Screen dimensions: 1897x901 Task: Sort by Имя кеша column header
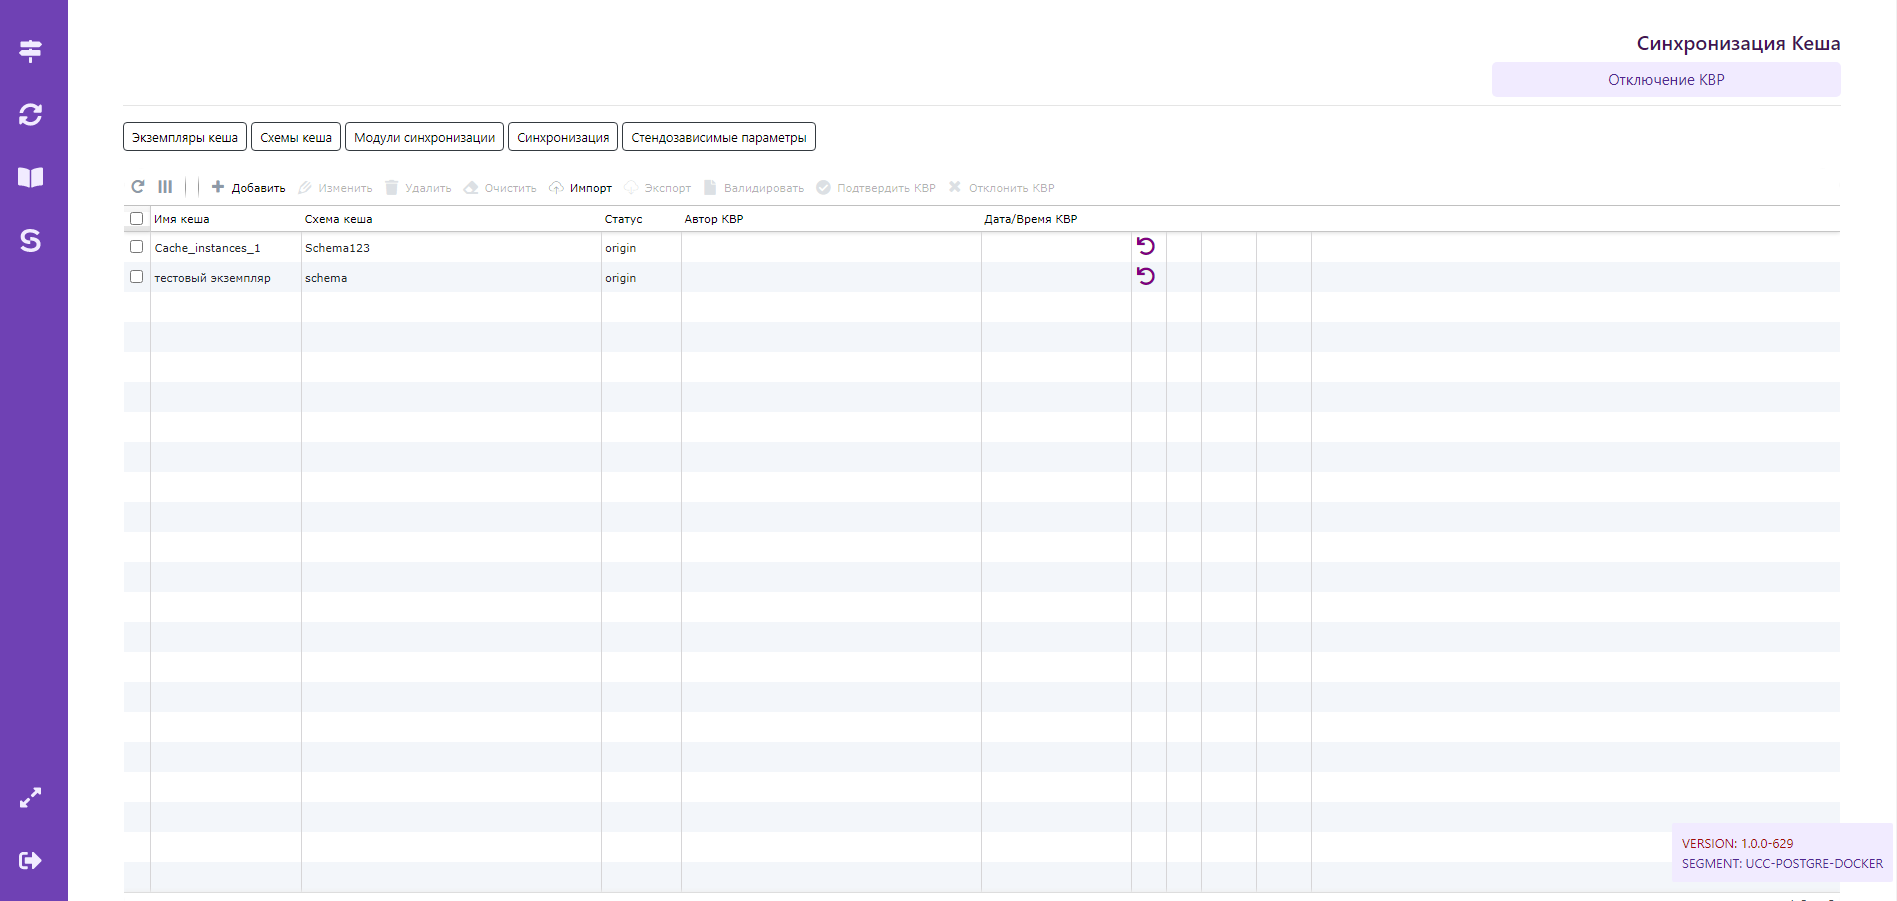click(182, 219)
